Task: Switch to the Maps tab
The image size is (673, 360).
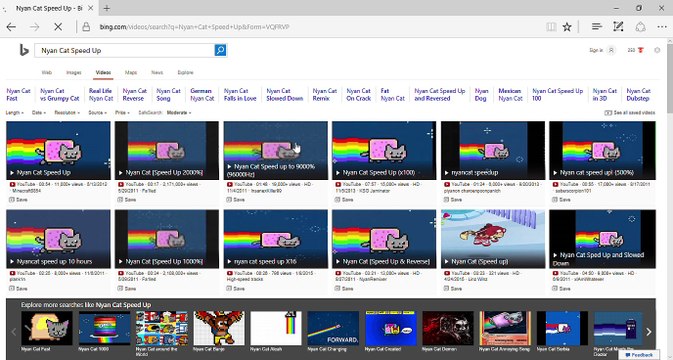Action: [131, 73]
